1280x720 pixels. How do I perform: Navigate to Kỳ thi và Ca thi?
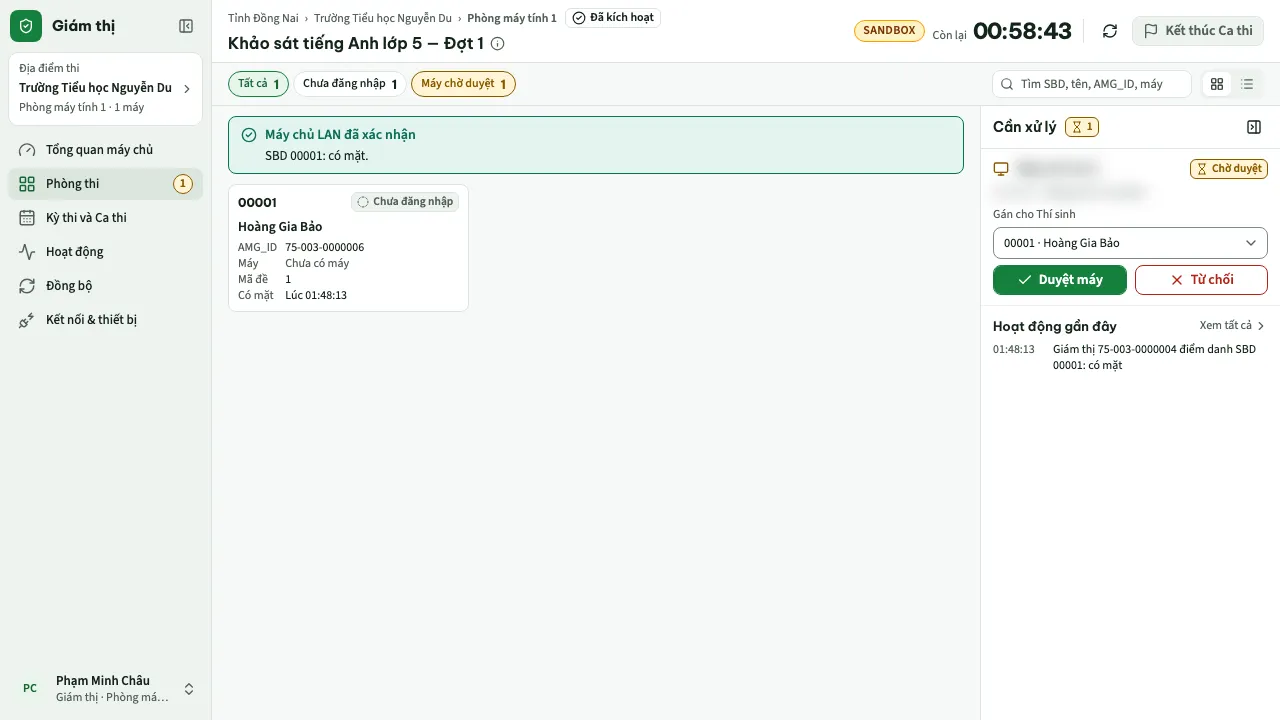(x=106, y=218)
